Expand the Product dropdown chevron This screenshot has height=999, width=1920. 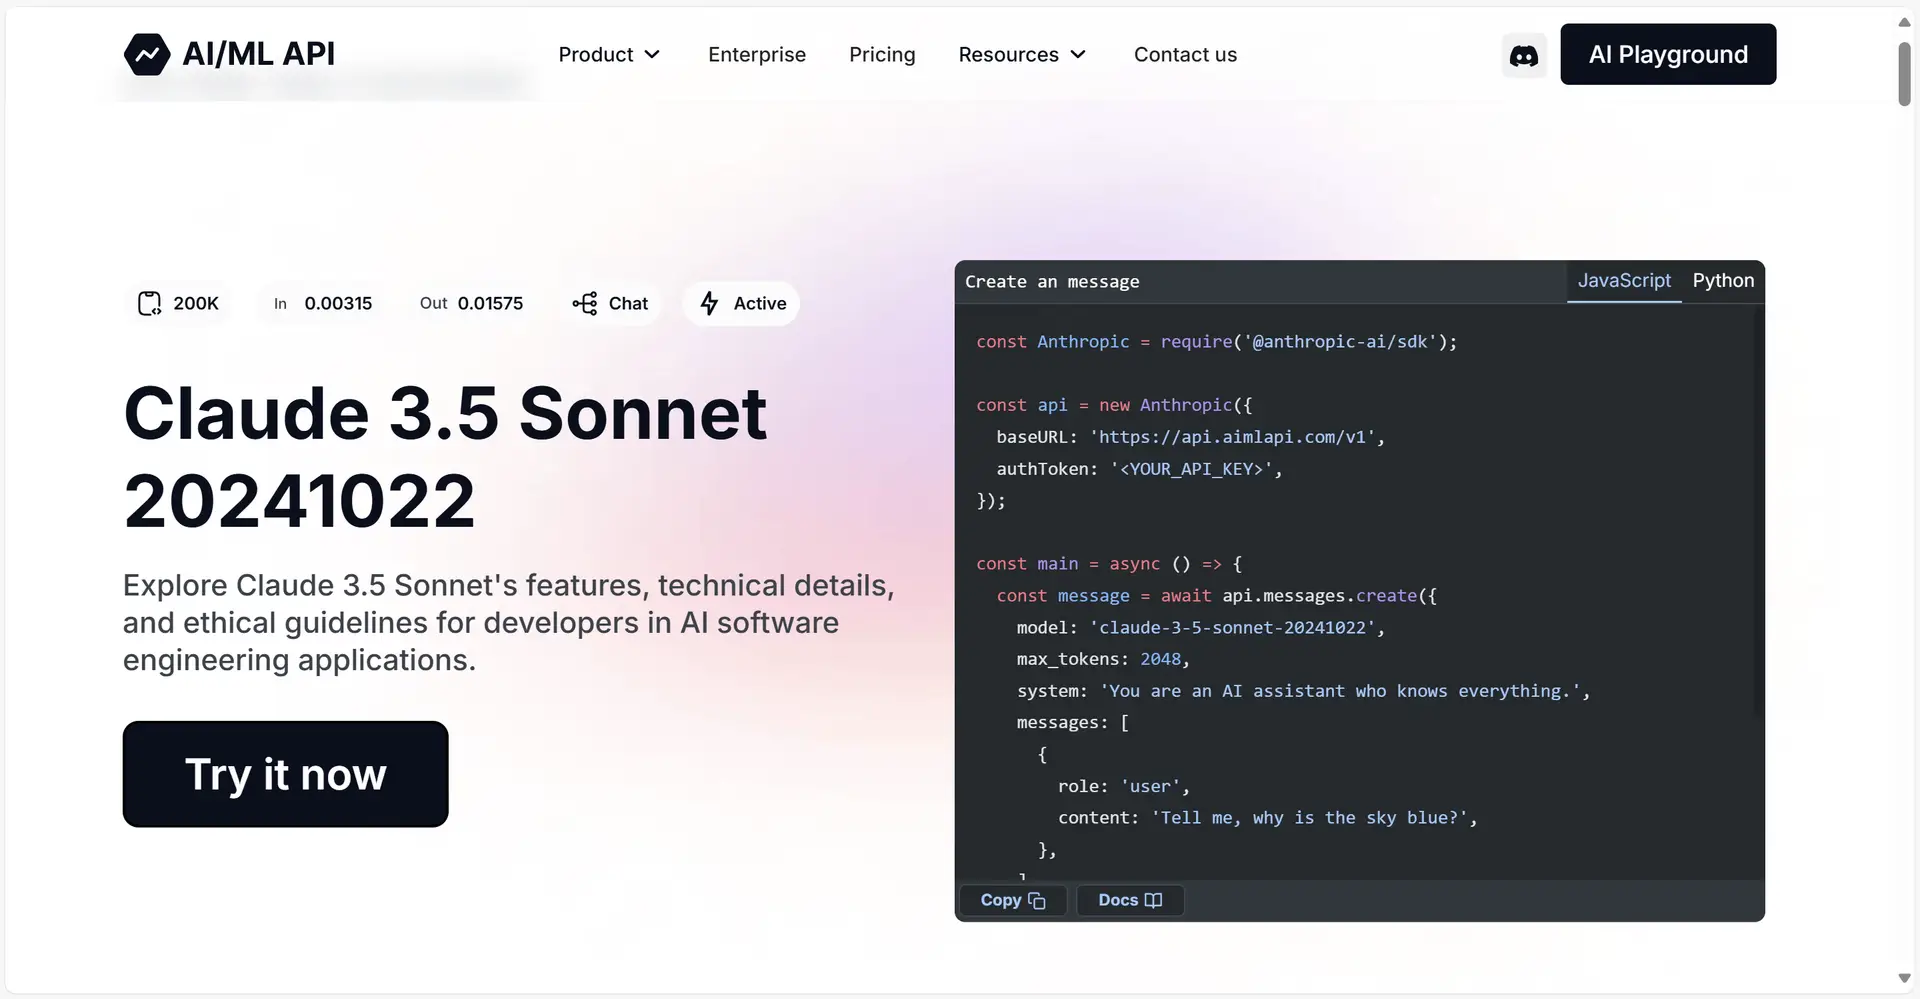652,54
